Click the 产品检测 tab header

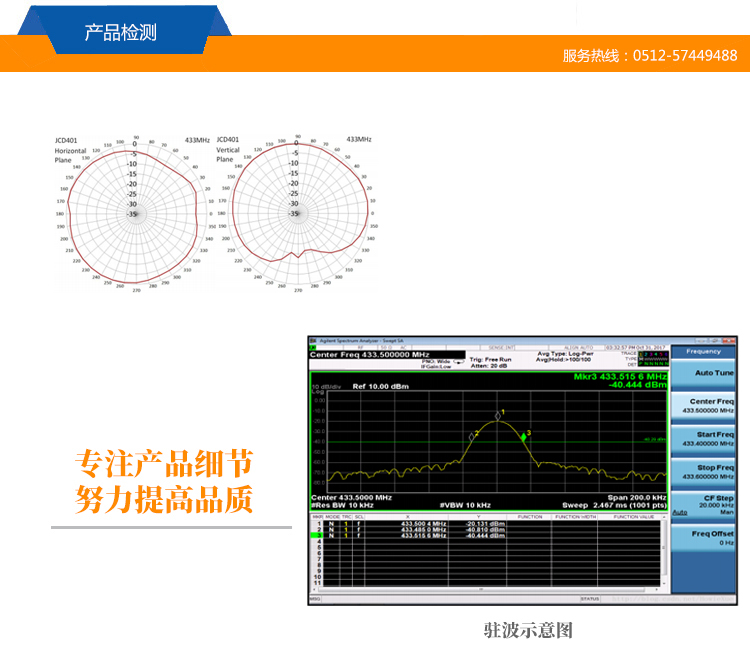pyautogui.click(x=120, y=33)
